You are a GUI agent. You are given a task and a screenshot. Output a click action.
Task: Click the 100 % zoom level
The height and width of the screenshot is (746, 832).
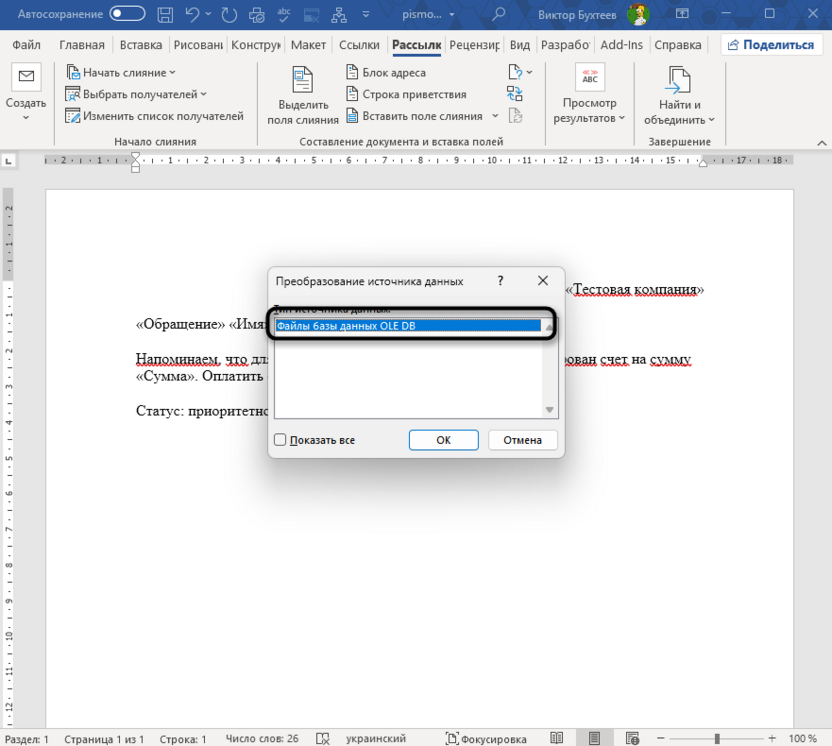click(802, 739)
